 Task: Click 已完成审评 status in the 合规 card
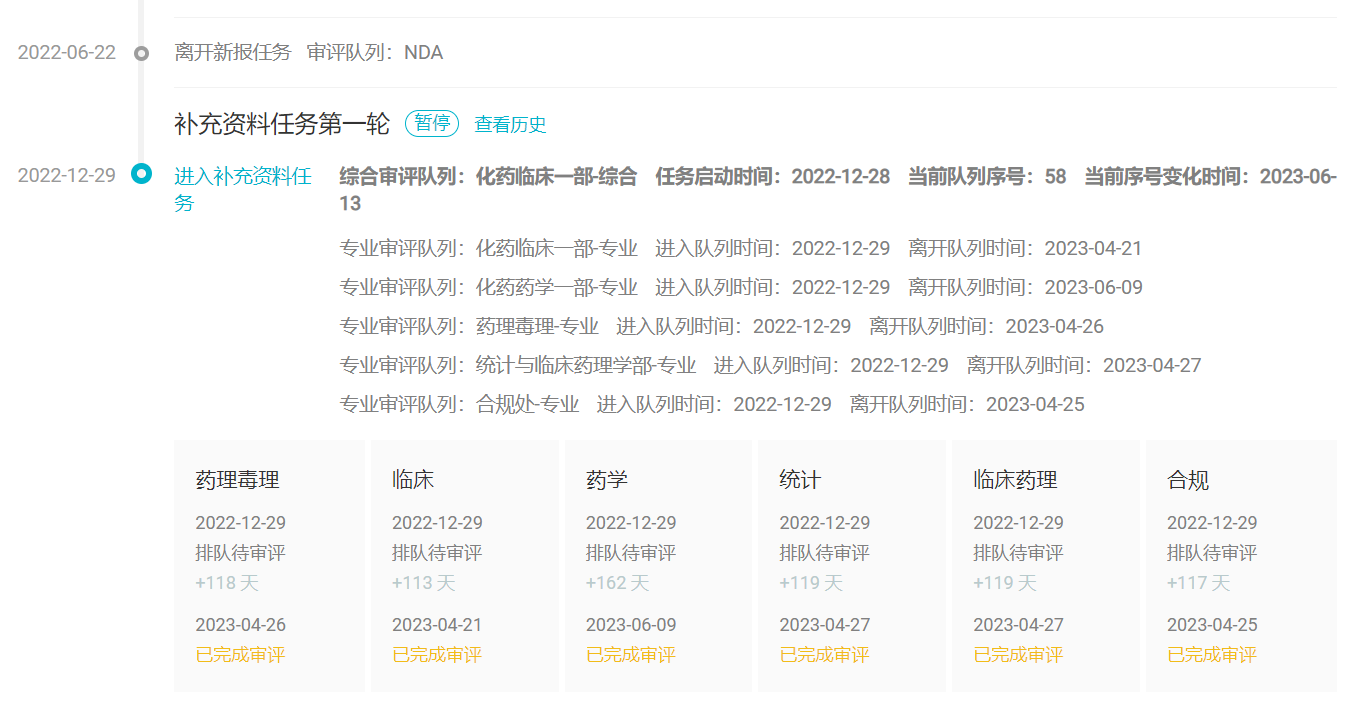point(1212,655)
